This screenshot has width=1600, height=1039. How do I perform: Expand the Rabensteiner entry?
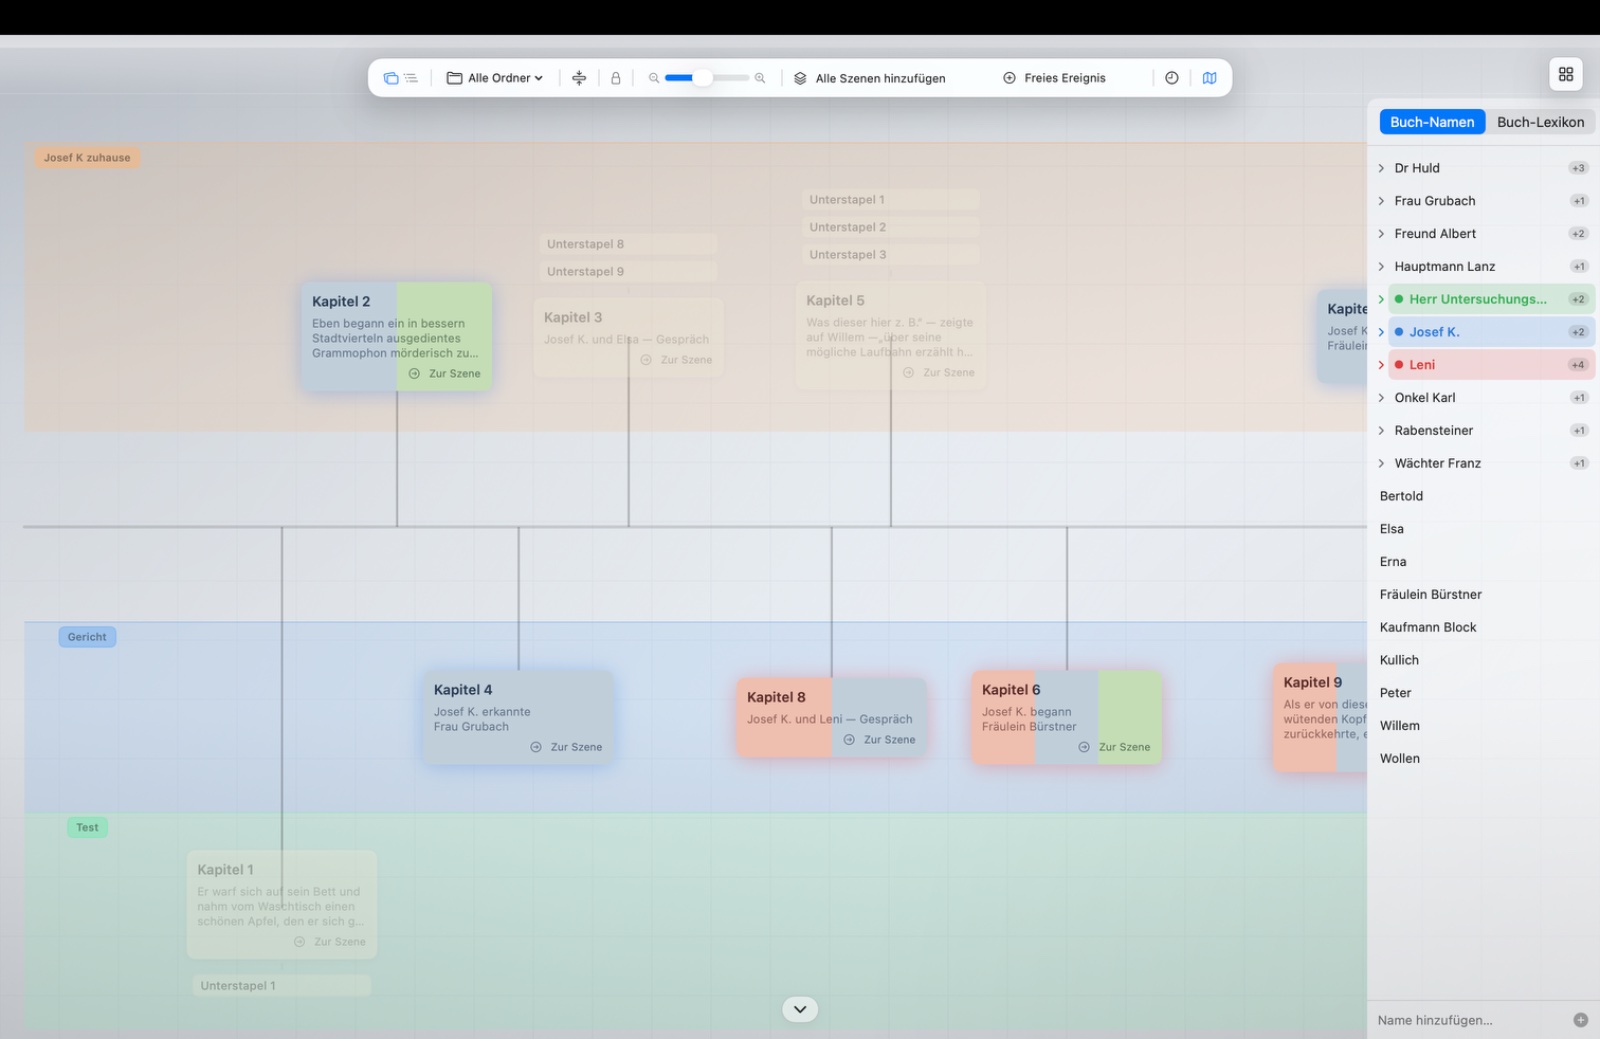1382,431
